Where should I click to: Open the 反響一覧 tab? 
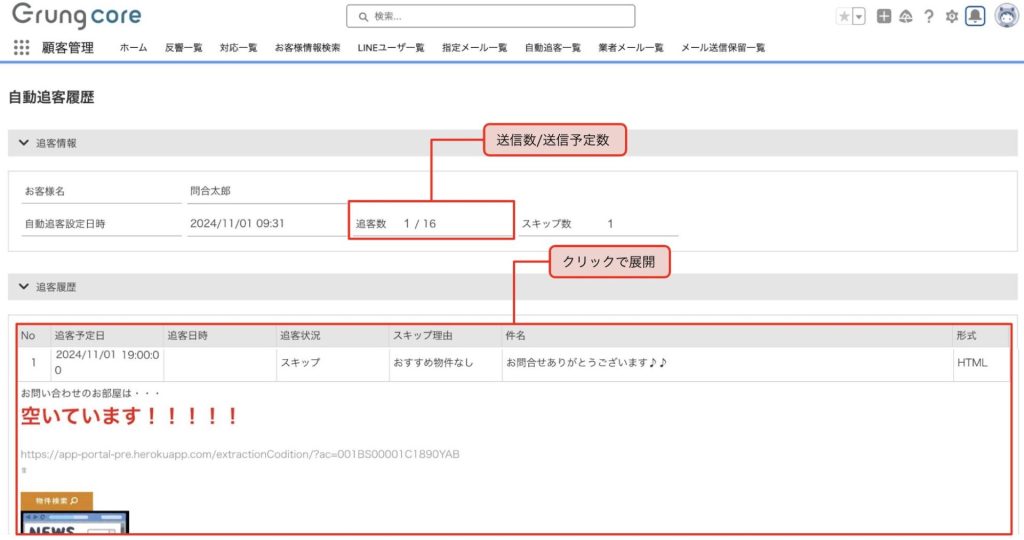click(x=184, y=48)
